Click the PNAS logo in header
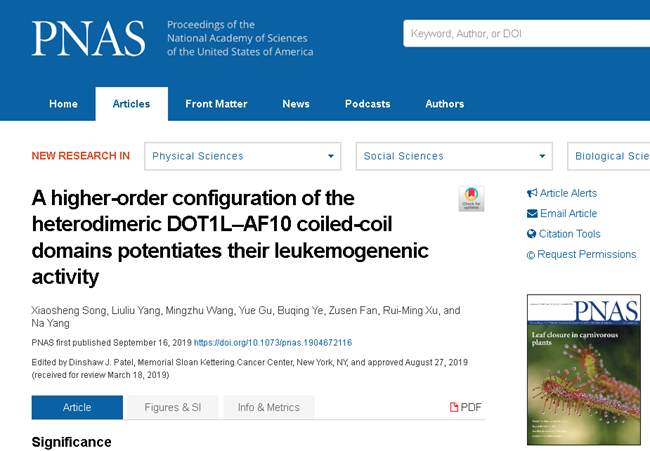 pos(89,38)
